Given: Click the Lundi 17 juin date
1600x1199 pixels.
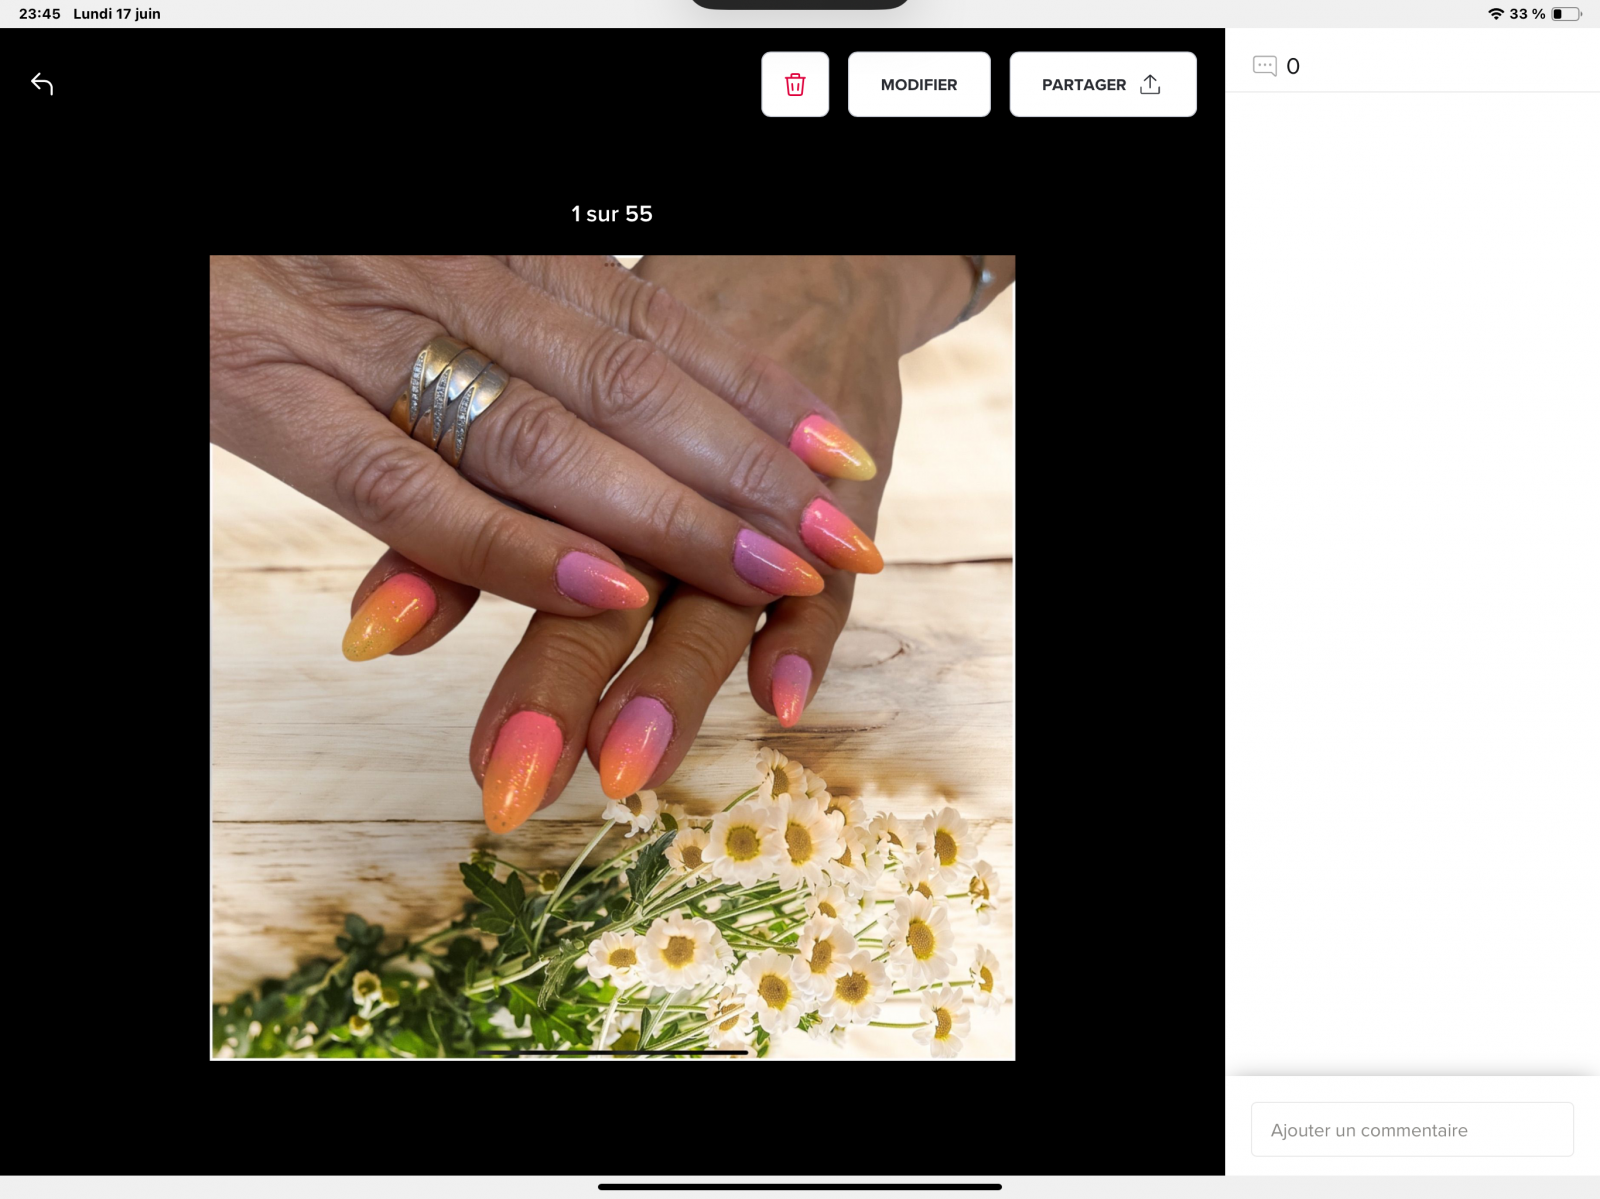Looking at the screenshot, I should coord(117,14).
